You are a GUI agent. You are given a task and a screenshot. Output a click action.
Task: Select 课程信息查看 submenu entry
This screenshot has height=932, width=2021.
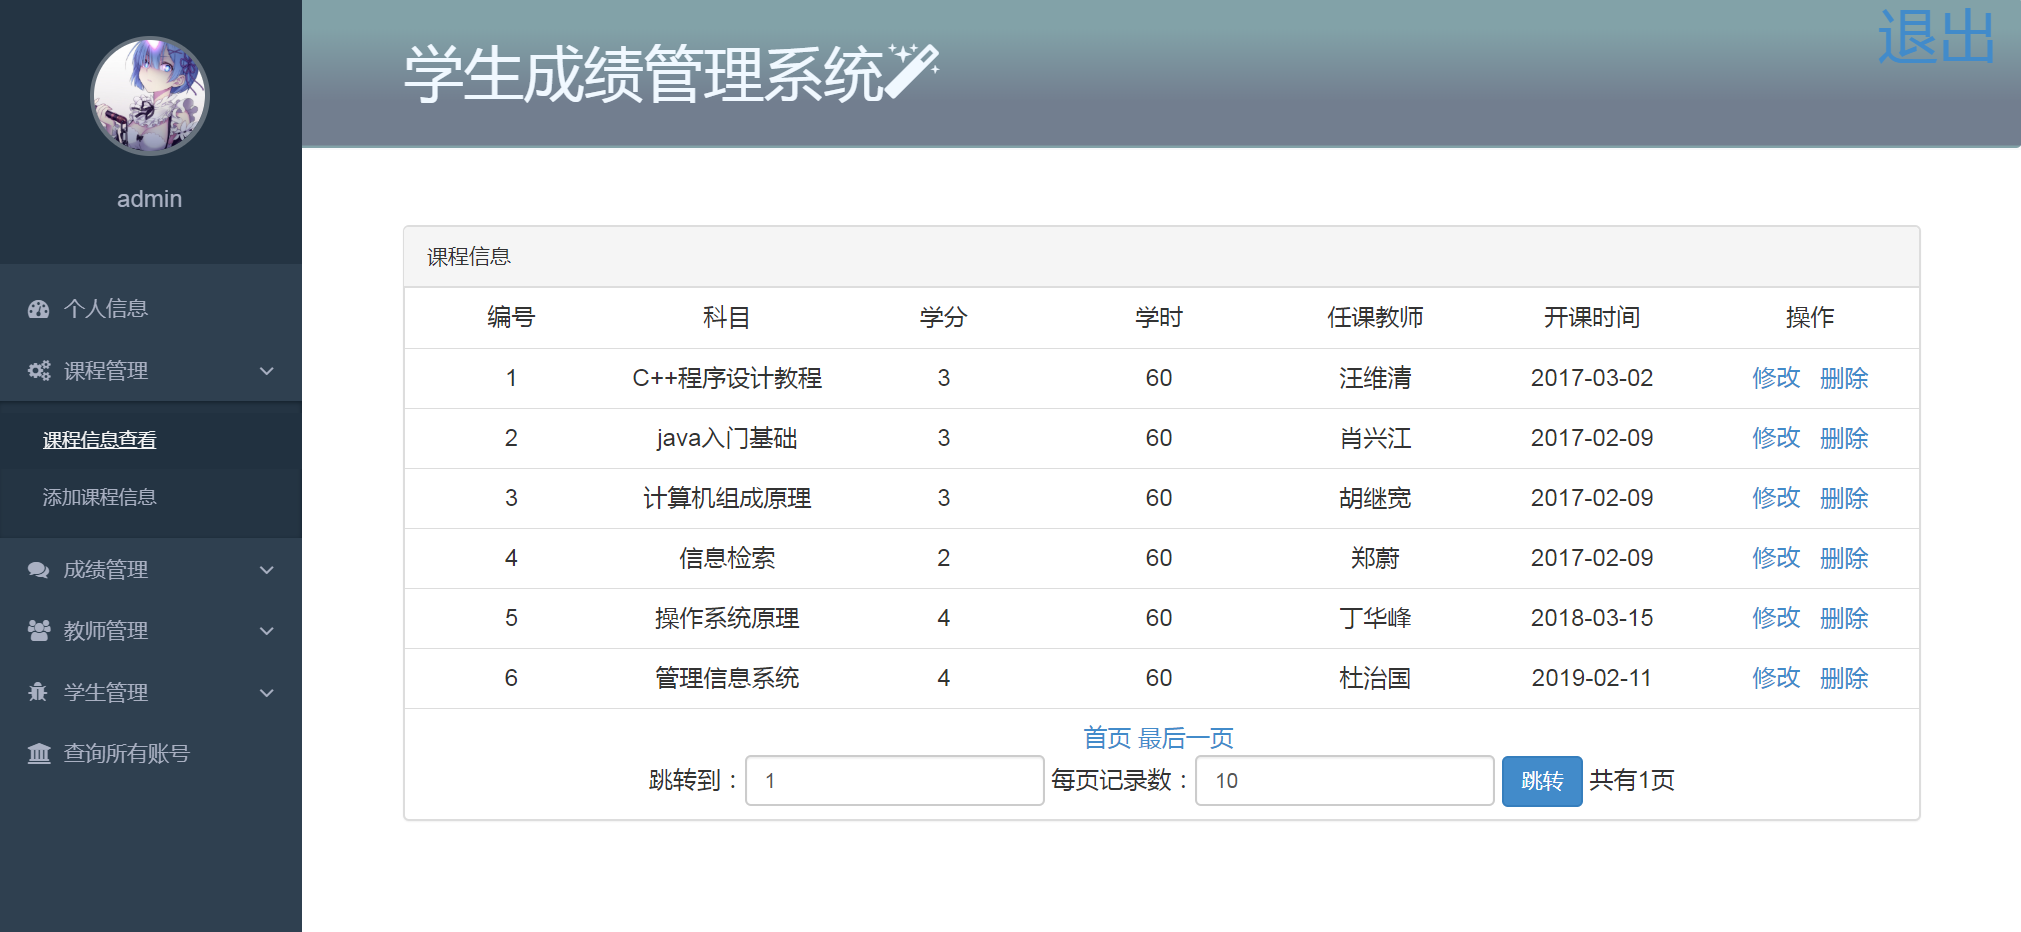point(99,440)
